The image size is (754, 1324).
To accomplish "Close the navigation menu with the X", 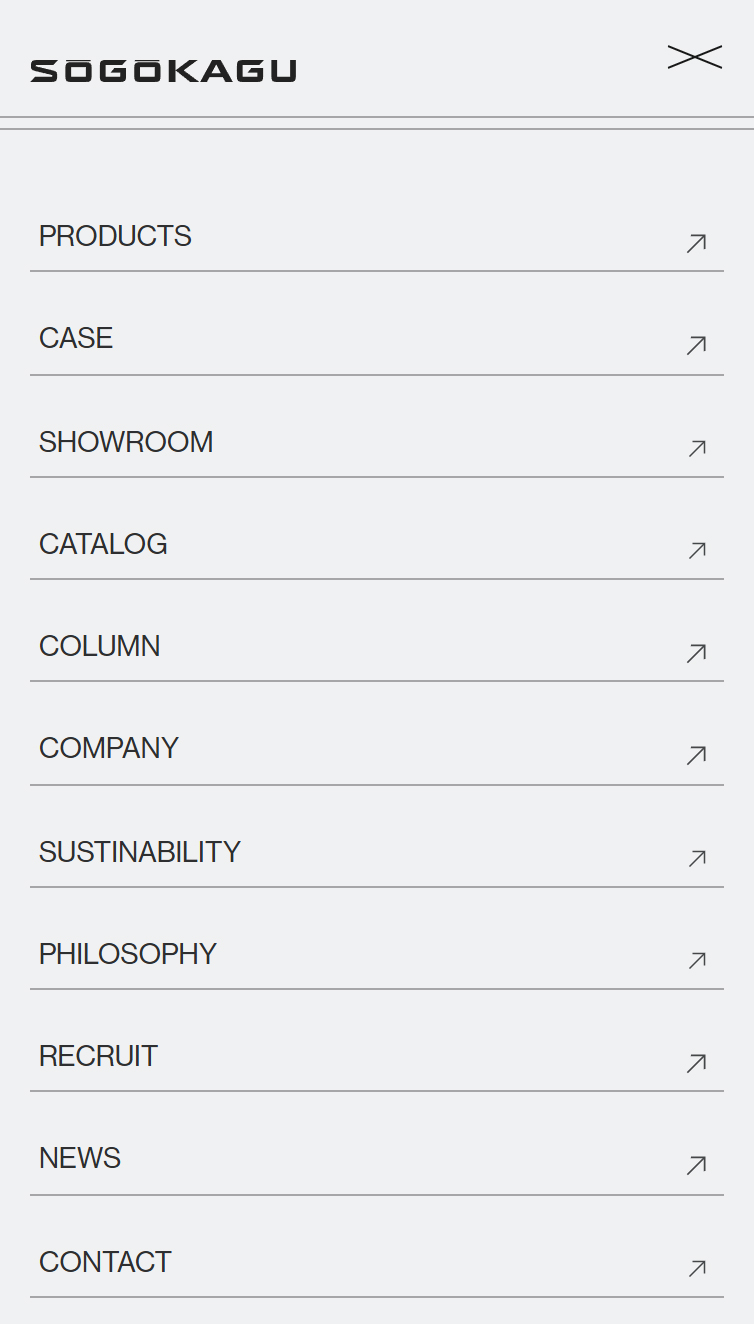I will (x=695, y=58).
